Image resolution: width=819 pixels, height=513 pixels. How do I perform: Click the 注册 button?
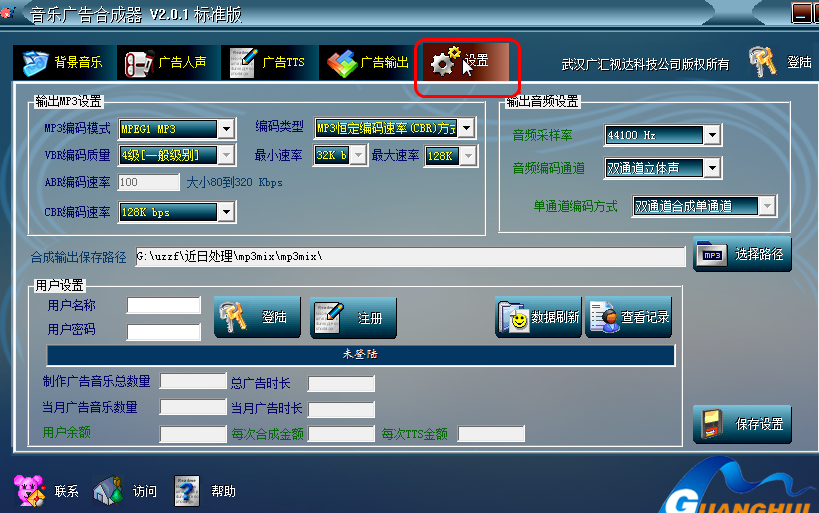354,318
